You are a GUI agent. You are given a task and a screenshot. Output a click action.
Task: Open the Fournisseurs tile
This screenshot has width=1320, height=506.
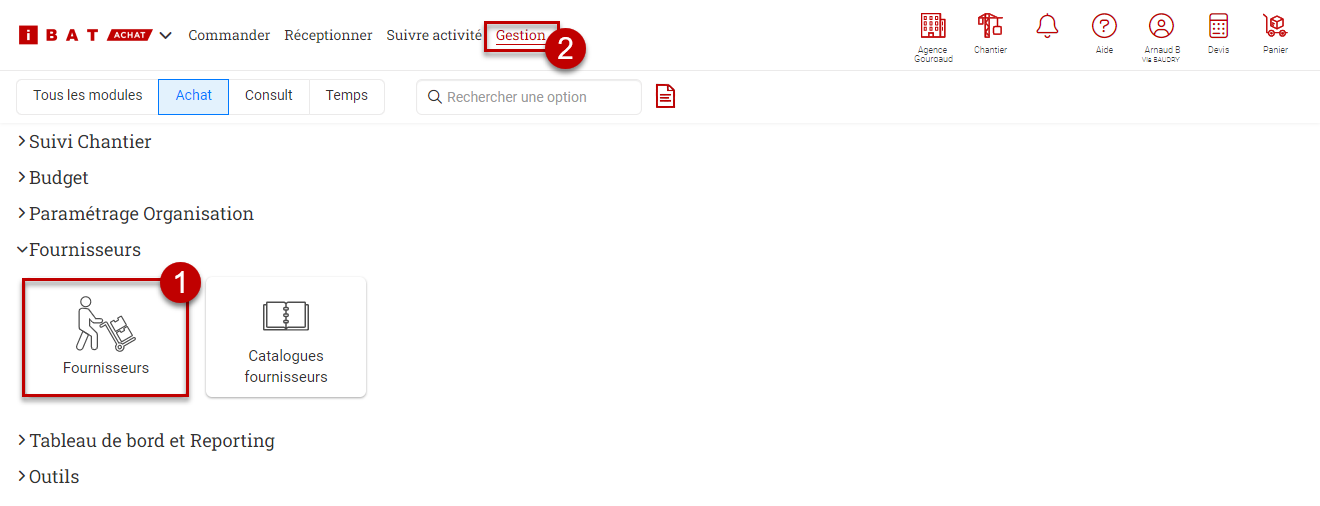click(106, 337)
